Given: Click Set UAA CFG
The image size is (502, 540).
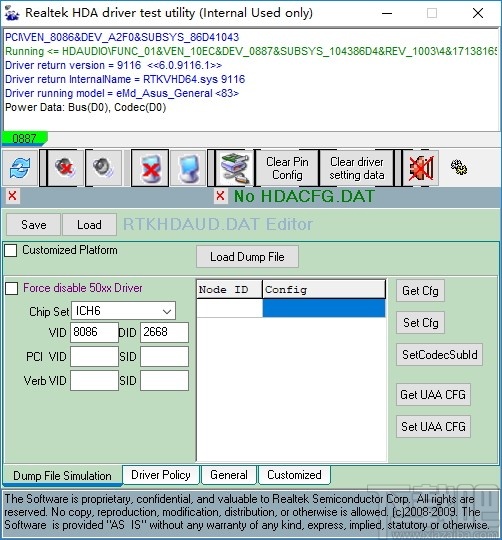Looking at the screenshot, I should [433, 426].
